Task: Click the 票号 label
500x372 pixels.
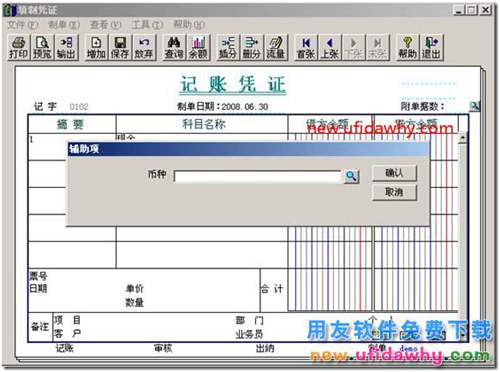Action: tap(38, 276)
